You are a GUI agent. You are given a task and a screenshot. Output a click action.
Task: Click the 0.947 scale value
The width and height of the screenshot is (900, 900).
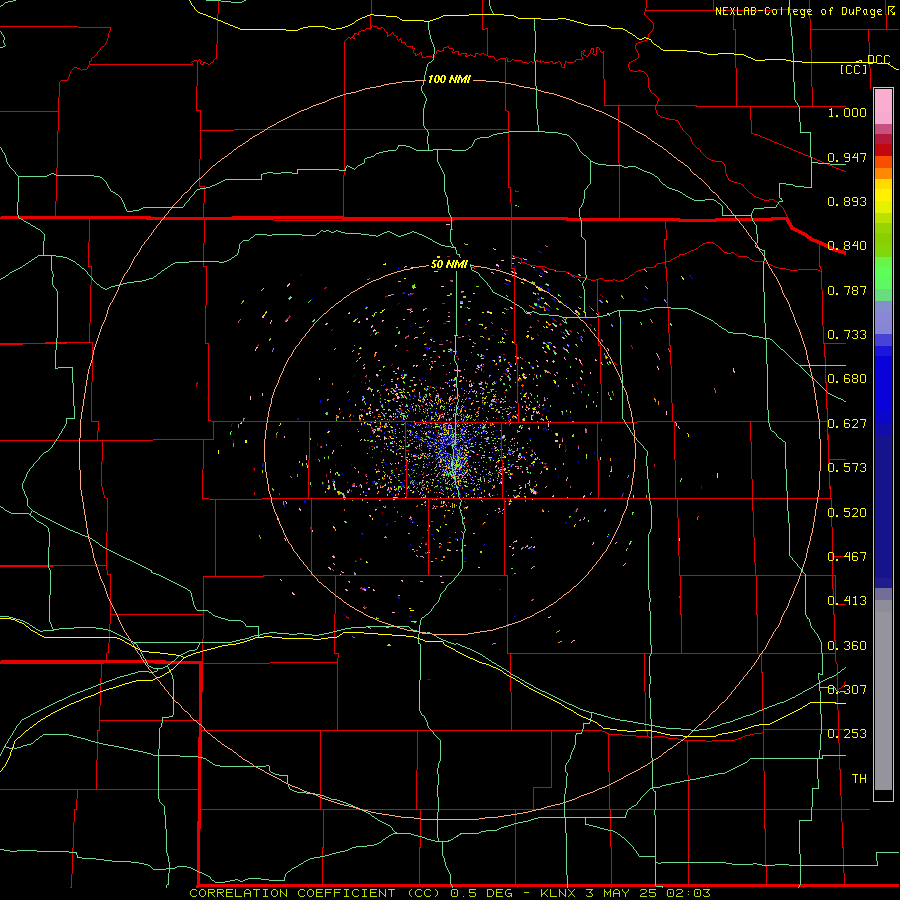(x=847, y=157)
